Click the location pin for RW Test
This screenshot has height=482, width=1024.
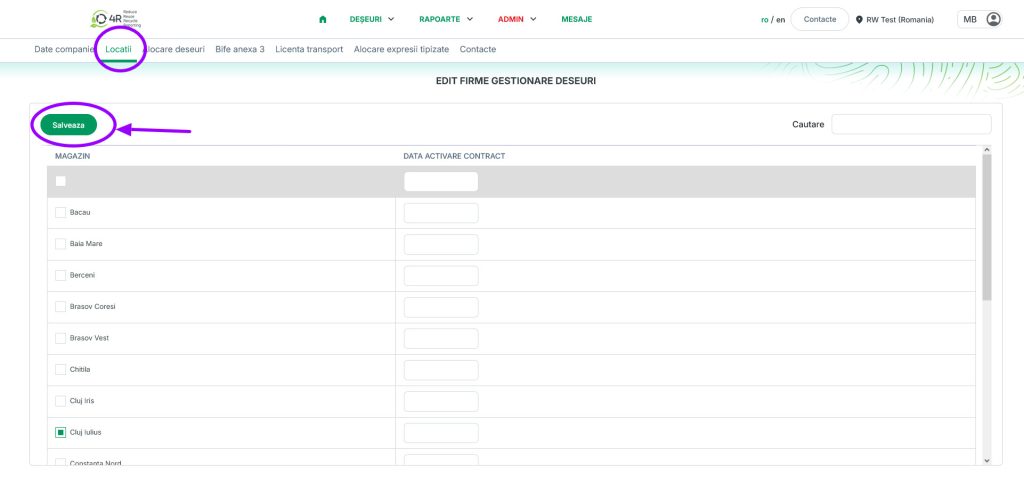[859, 19]
